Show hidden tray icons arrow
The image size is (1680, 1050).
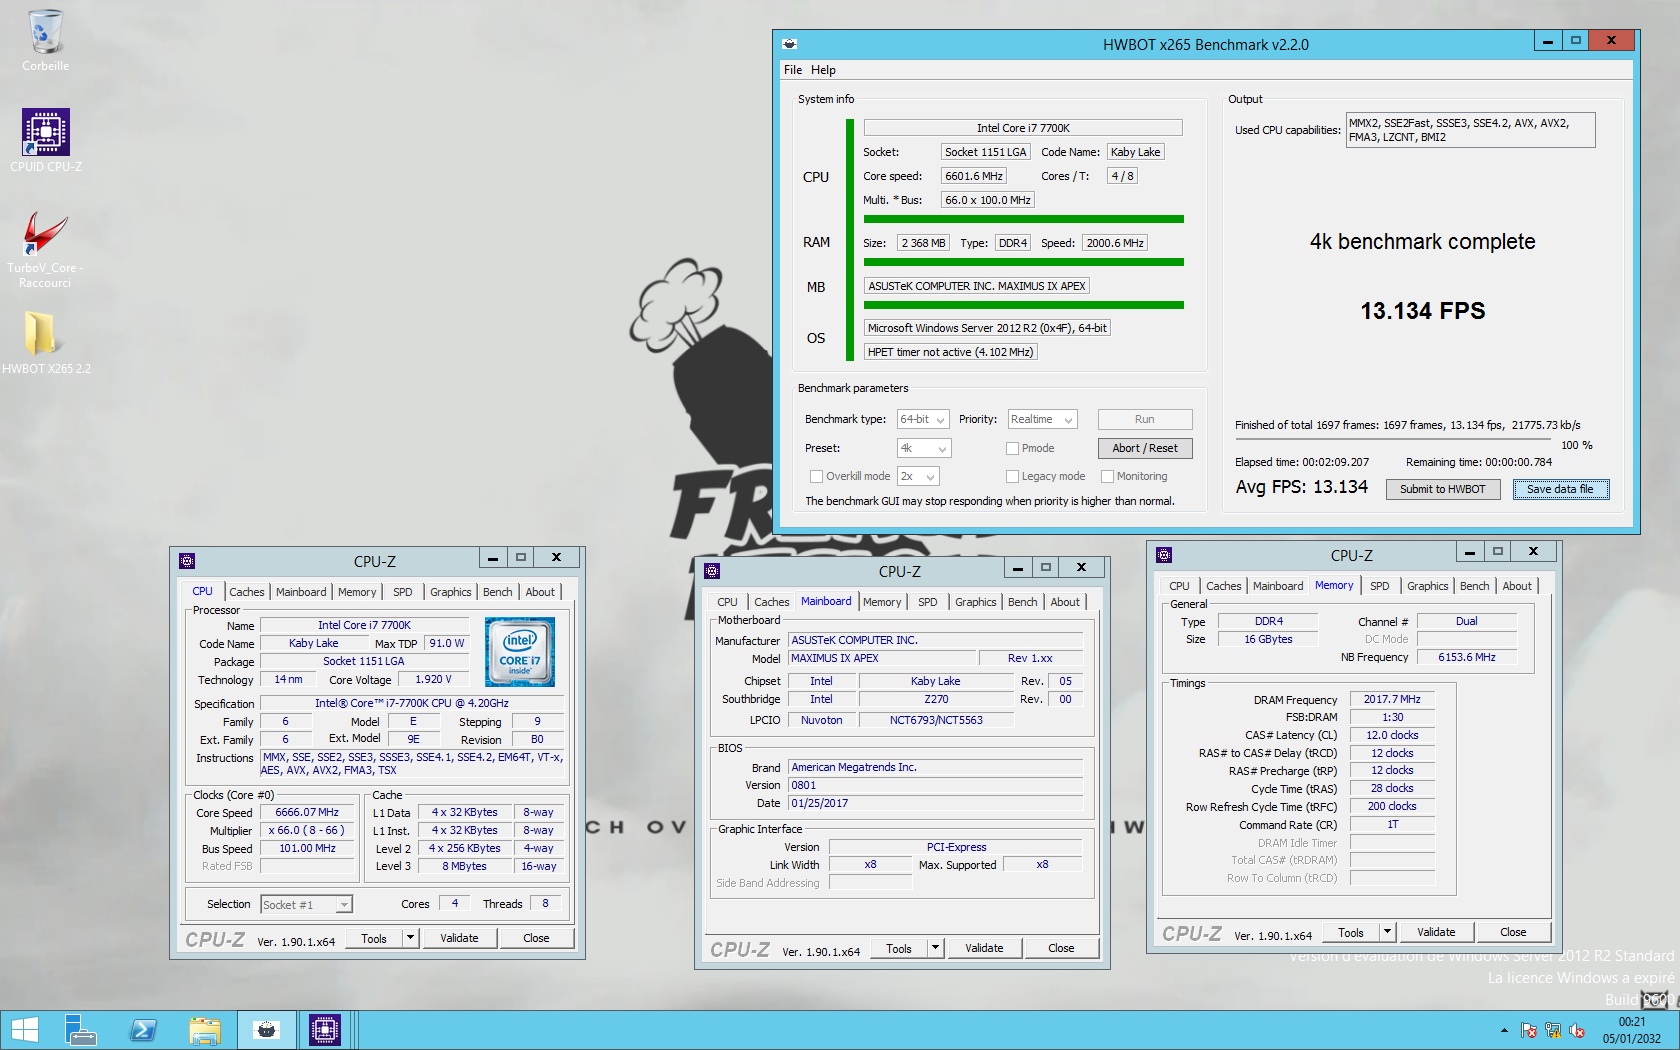click(1504, 1030)
